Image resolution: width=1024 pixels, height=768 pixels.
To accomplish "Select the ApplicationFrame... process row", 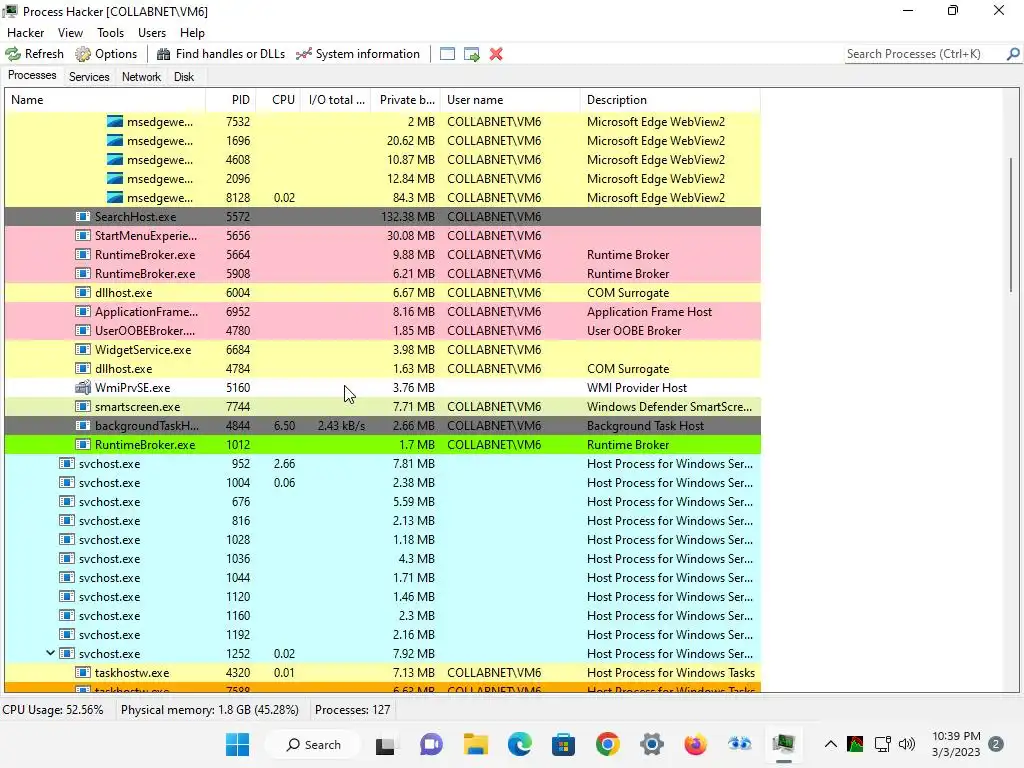I will 383,312.
